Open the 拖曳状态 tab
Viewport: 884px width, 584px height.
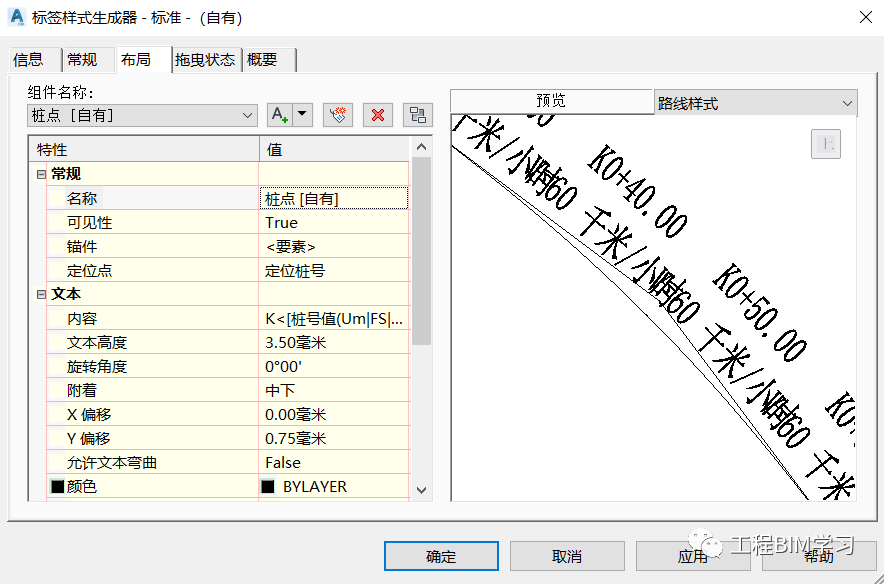205,60
